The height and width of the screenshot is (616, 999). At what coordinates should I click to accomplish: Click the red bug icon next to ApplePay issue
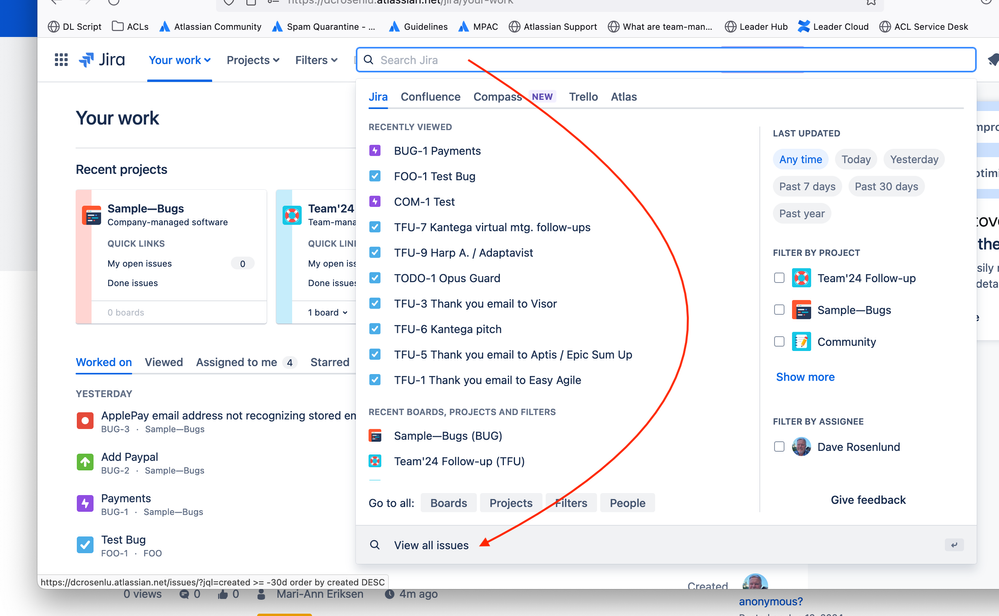[85, 420]
